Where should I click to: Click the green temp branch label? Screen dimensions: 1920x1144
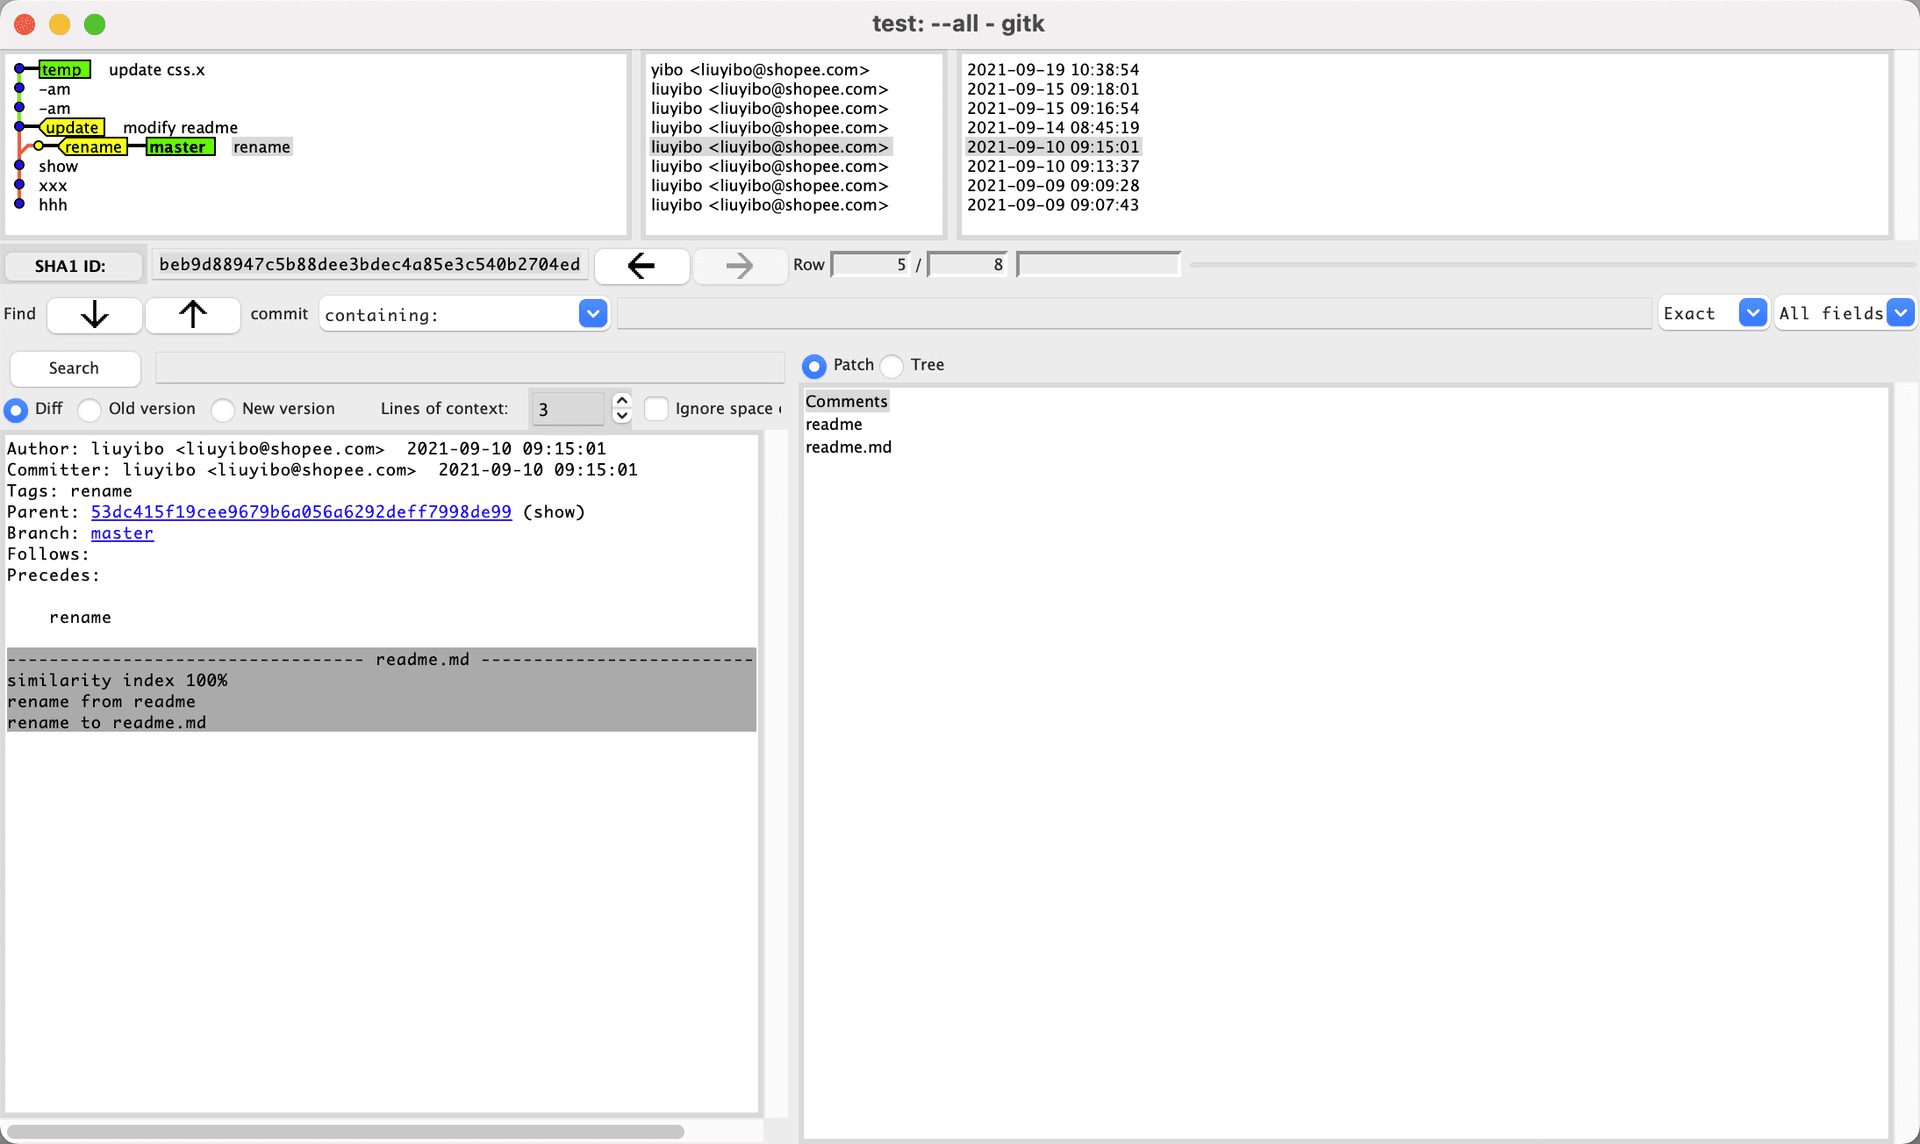[x=63, y=70]
